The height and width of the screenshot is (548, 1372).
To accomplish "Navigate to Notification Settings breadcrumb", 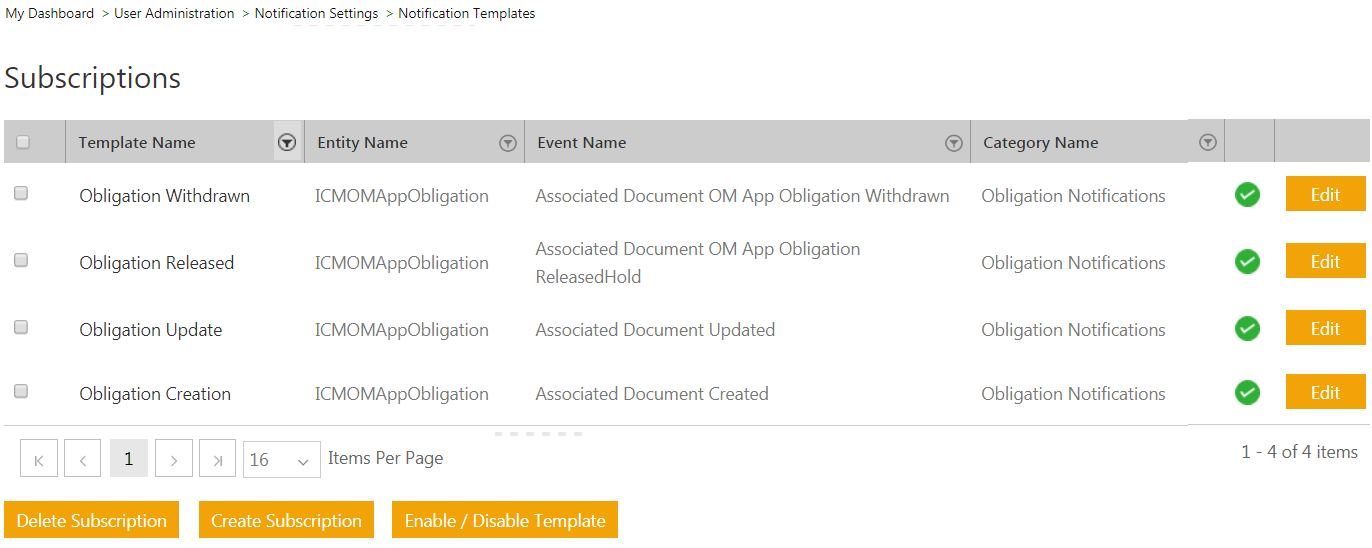I will coord(316,14).
